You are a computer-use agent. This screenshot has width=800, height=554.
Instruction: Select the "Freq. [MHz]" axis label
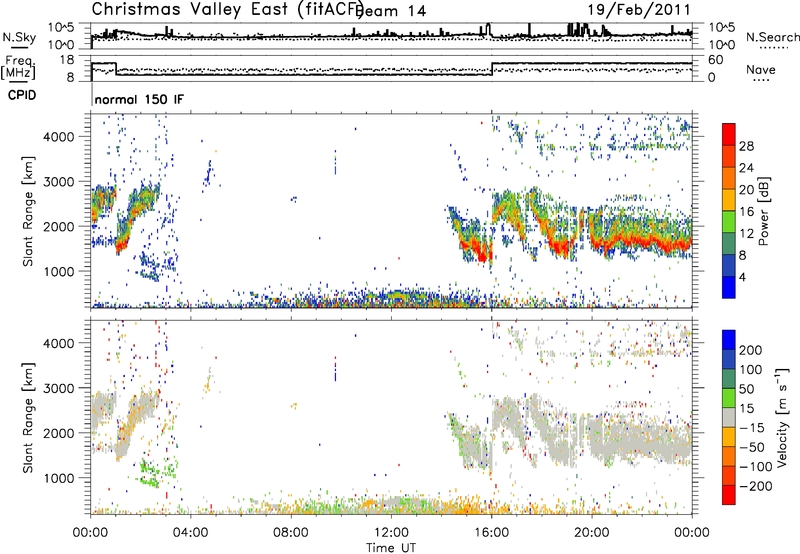pos(19,67)
